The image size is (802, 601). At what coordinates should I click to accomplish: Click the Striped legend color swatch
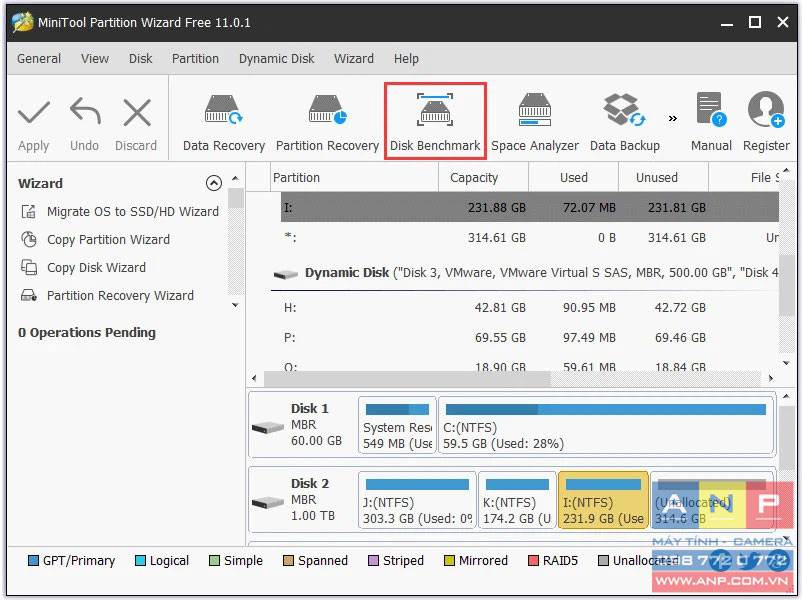click(373, 561)
